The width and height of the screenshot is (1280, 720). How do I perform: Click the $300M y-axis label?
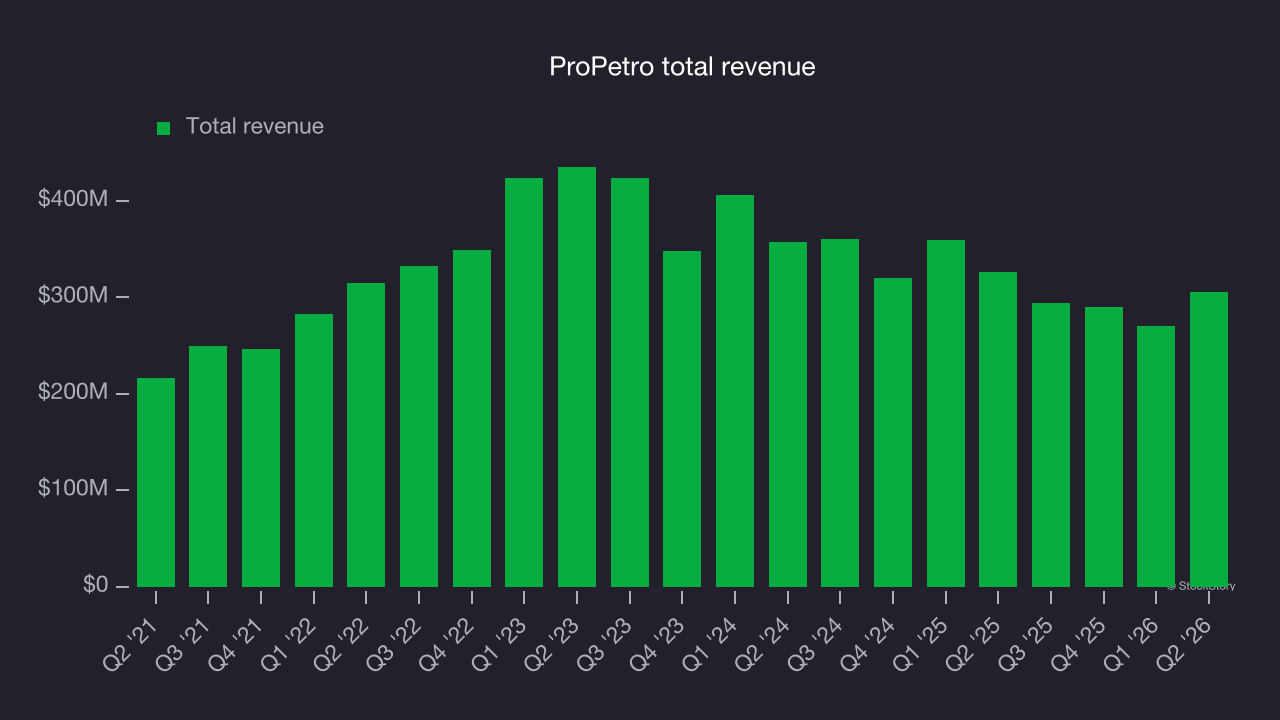[x=72, y=296]
